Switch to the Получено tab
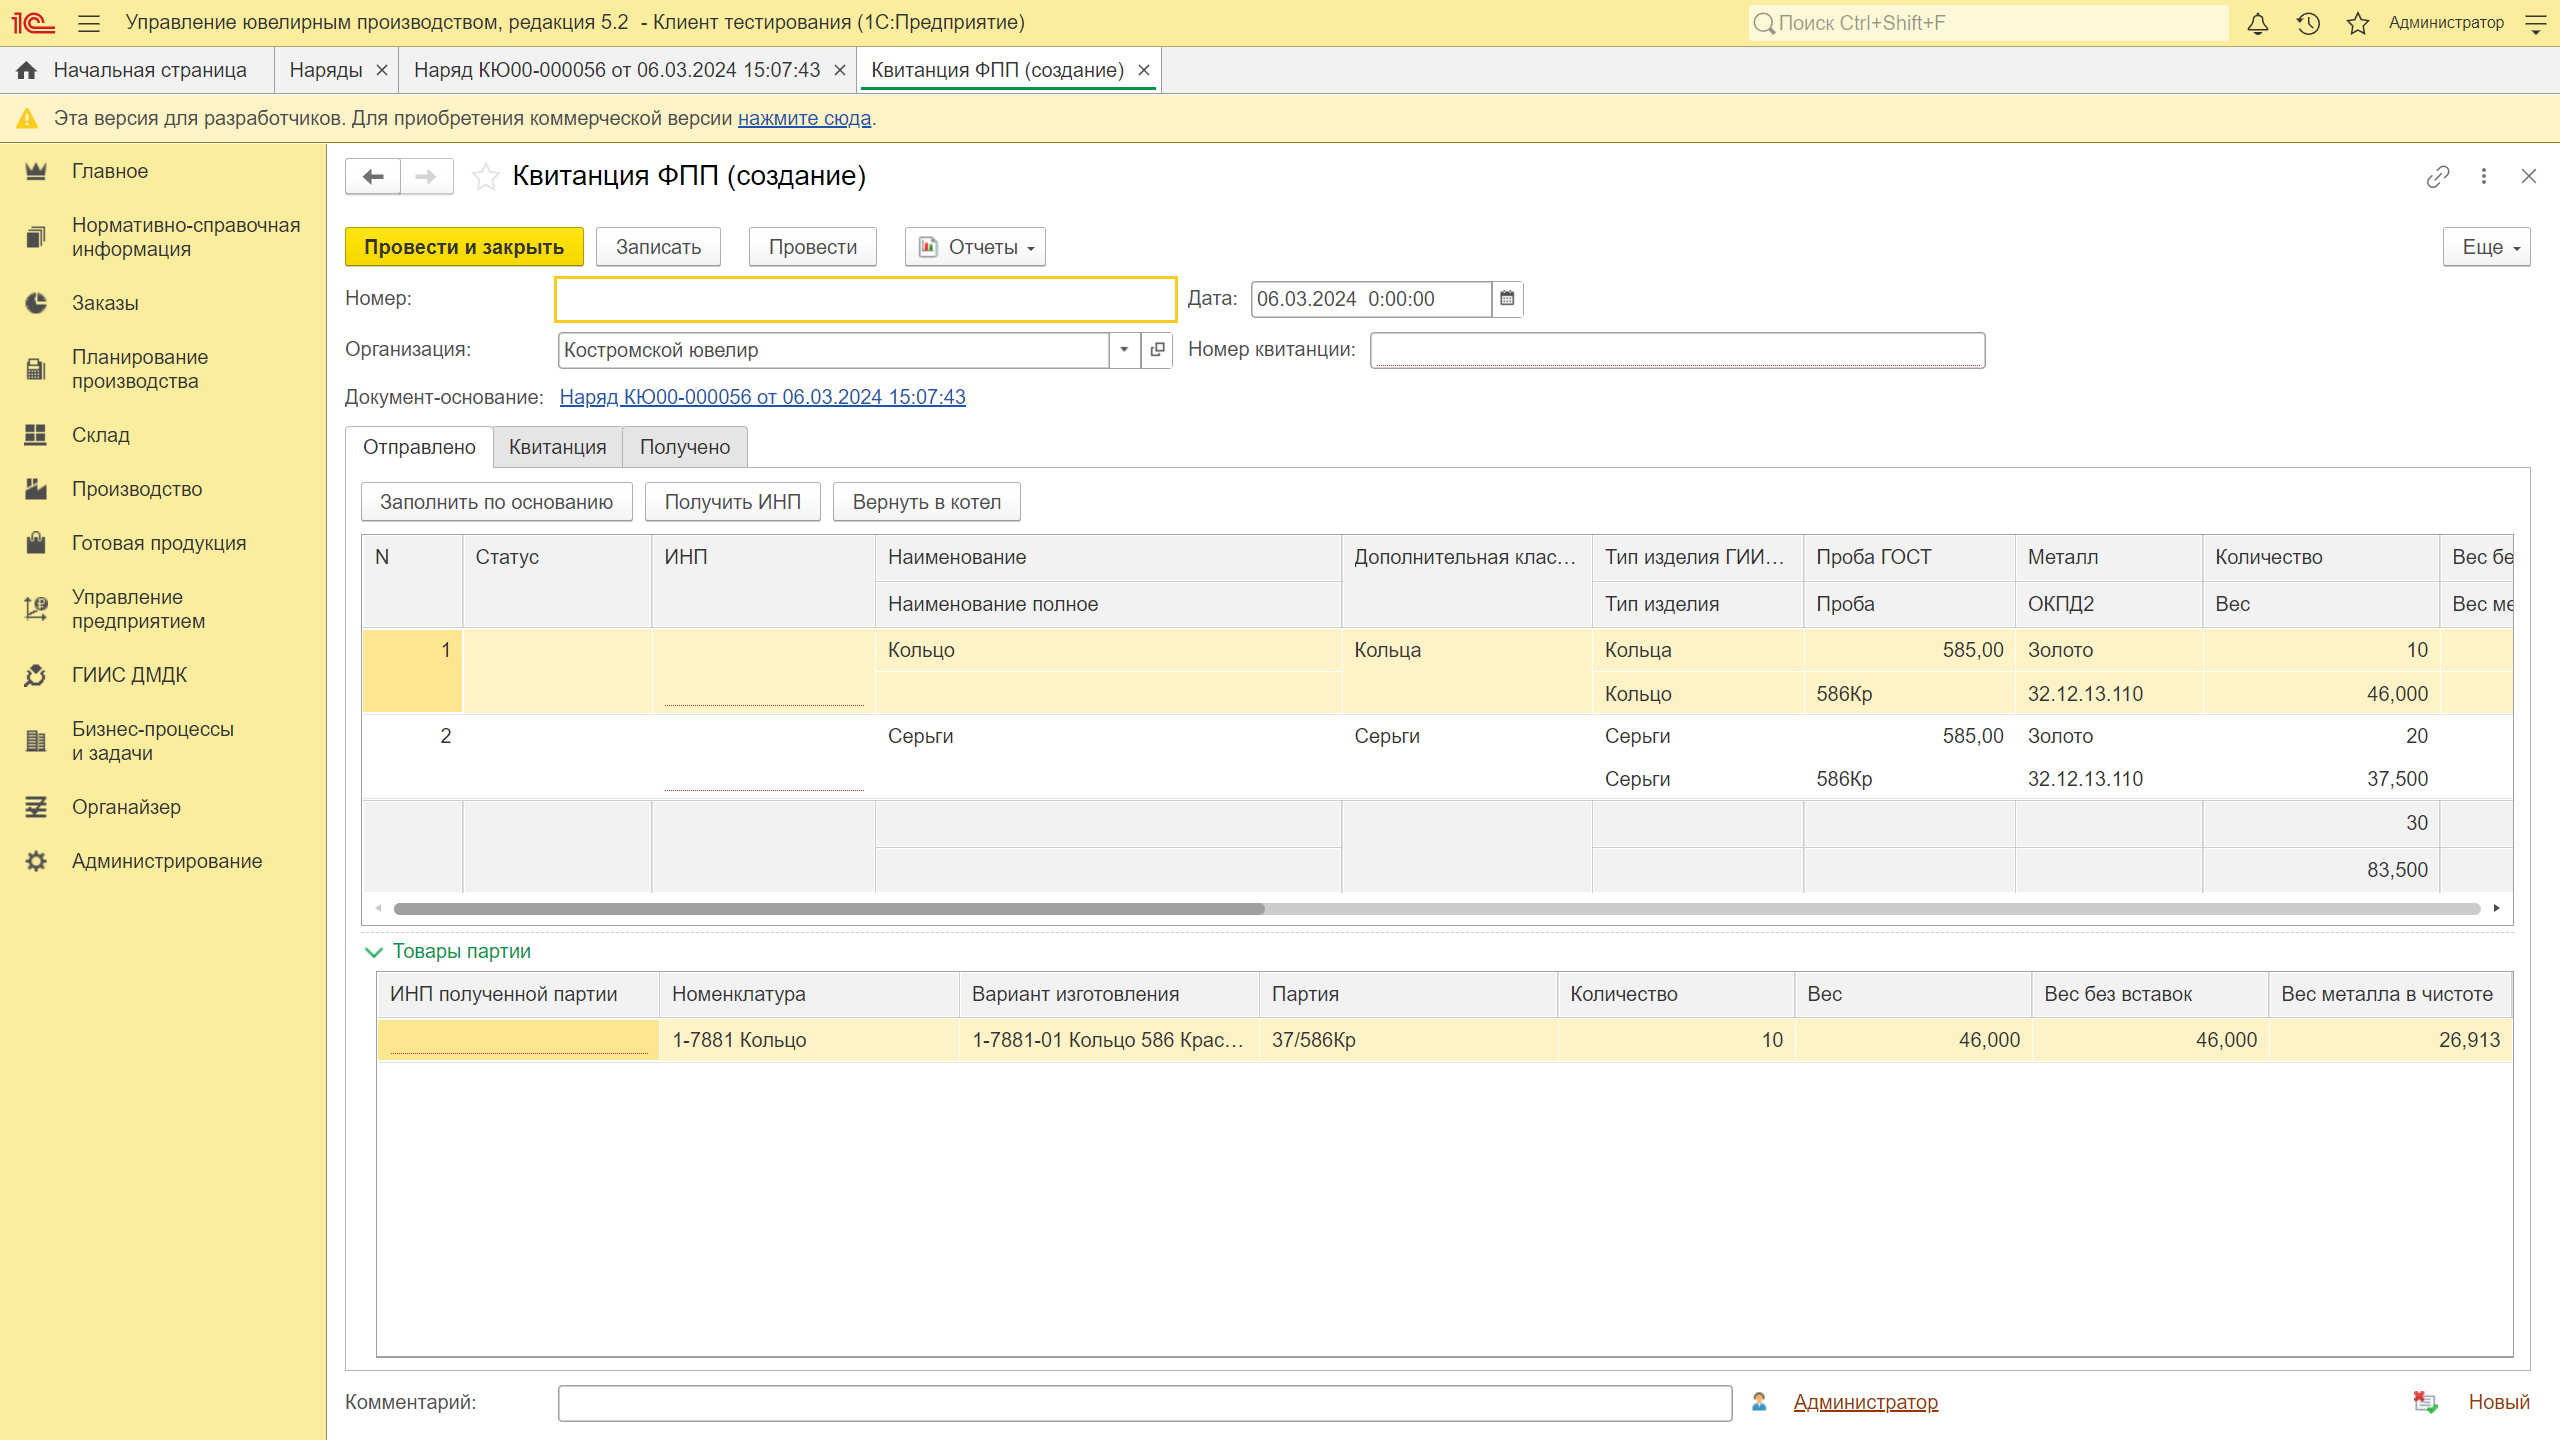The height and width of the screenshot is (1440, 2560). coord(685,447)
